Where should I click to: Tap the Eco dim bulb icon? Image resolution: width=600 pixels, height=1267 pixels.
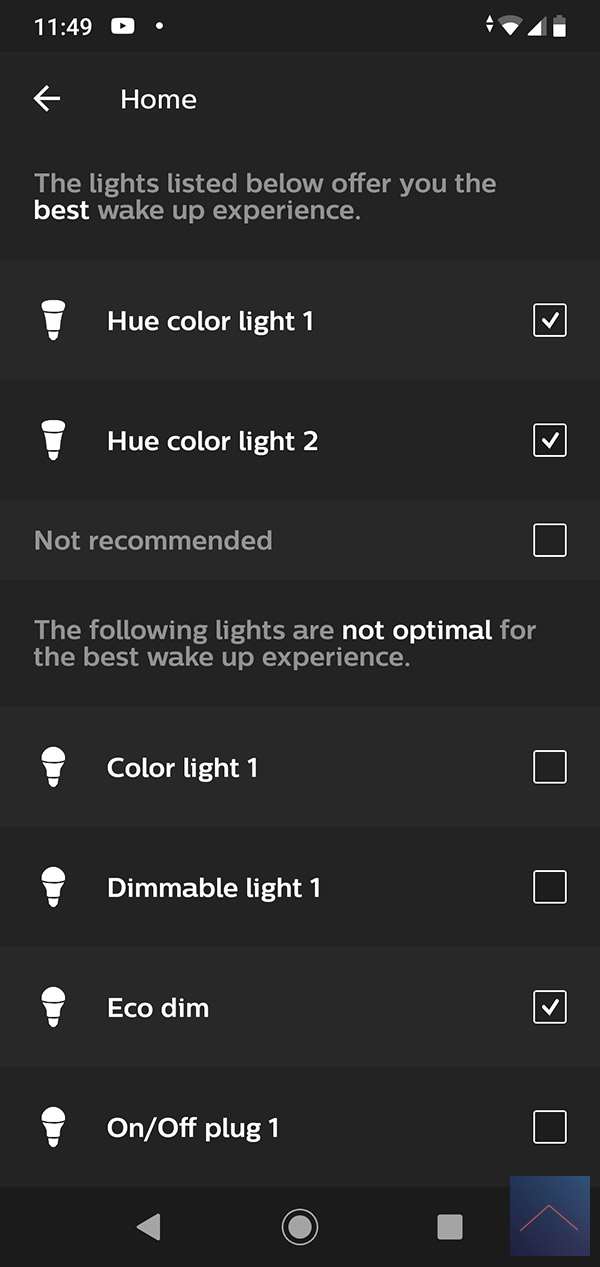54,1008
